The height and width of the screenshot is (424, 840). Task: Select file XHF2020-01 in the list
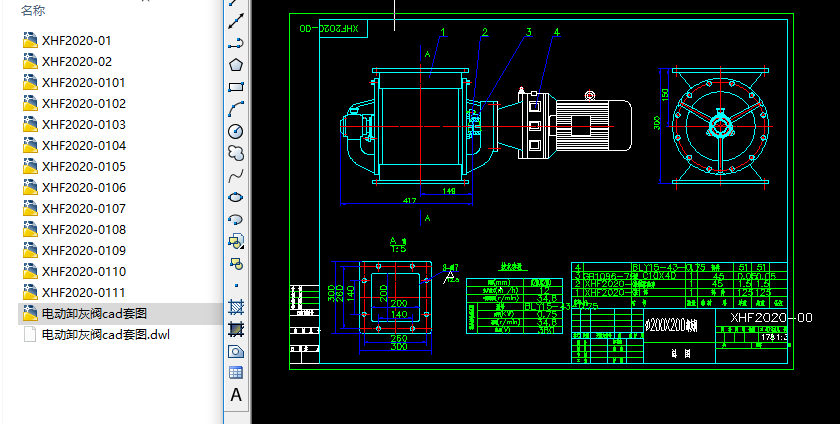76,41
